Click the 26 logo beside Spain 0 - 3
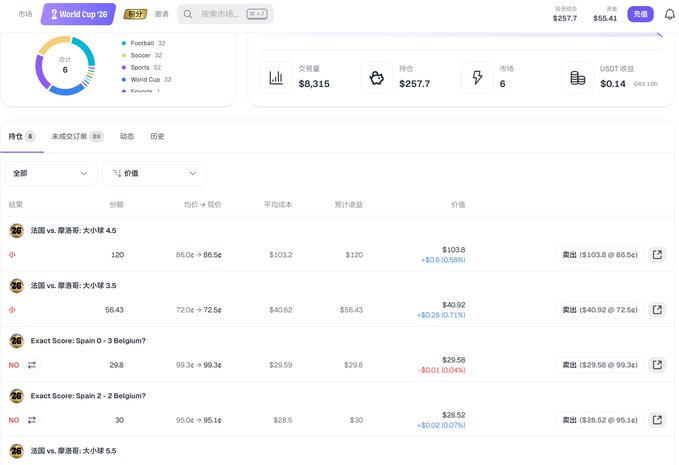679x465 pixels. pos(16,341)
